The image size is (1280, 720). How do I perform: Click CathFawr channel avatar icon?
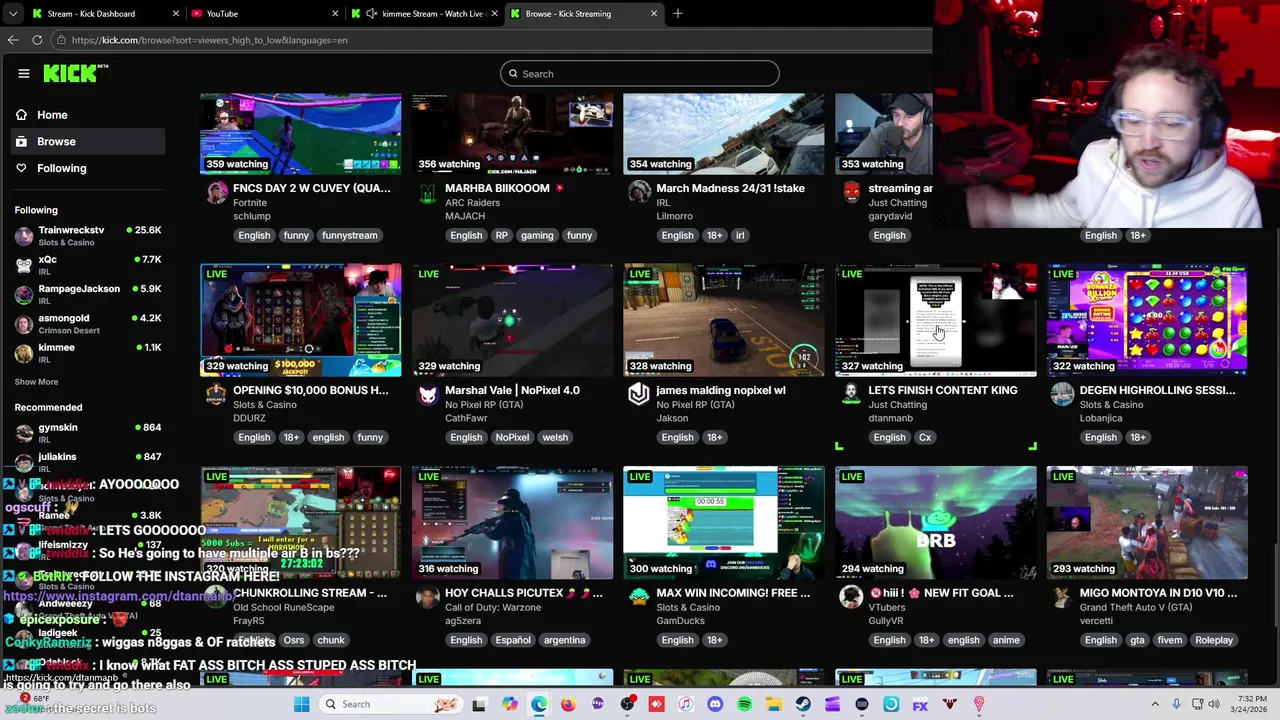point(428,395)
